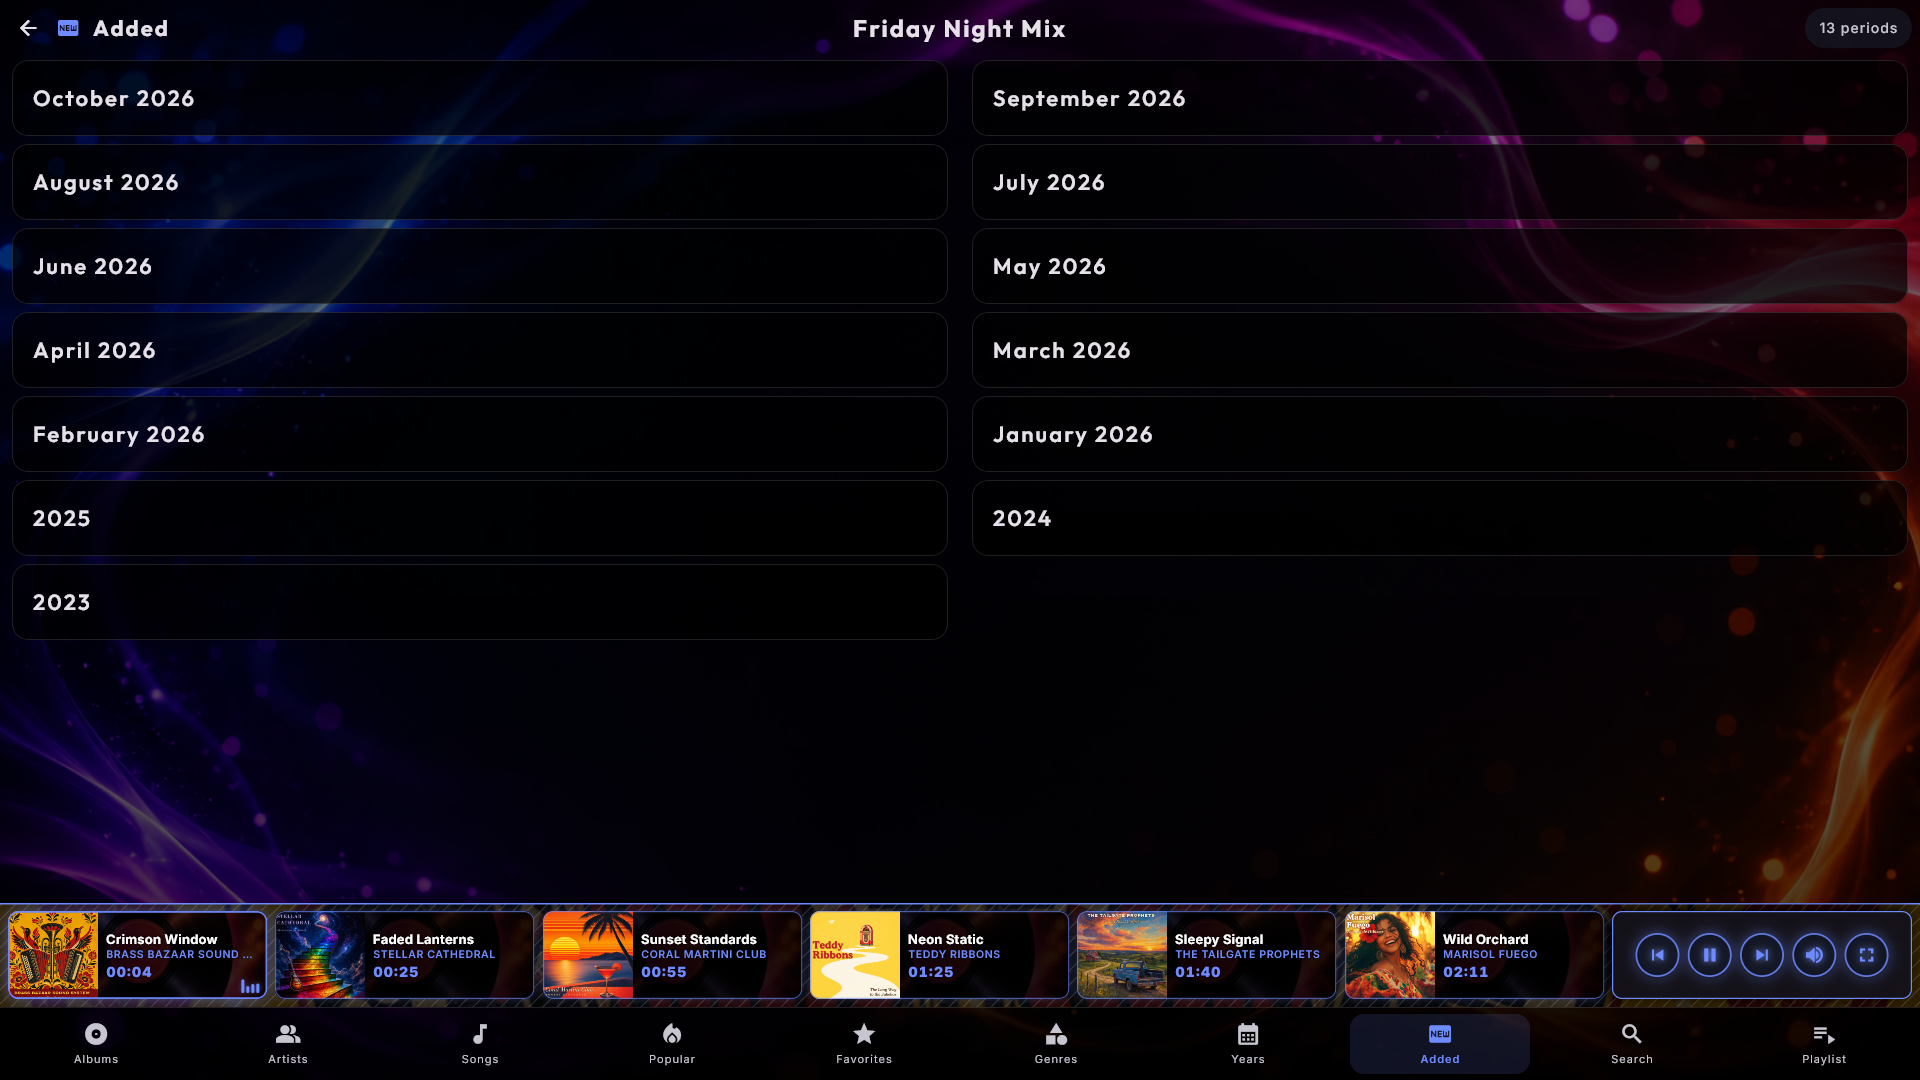Go to the Genres tab
Image resolution: width=1920 pixels, height=1080 pixels.
pyautogui.click(x=1056, y=1044)
